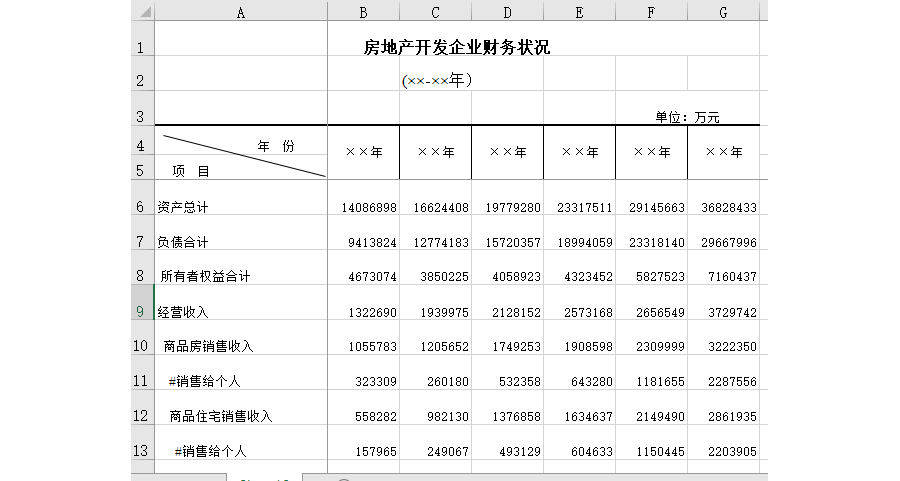
Task: Click cell value 1322690
Action: tap(373, 313)
